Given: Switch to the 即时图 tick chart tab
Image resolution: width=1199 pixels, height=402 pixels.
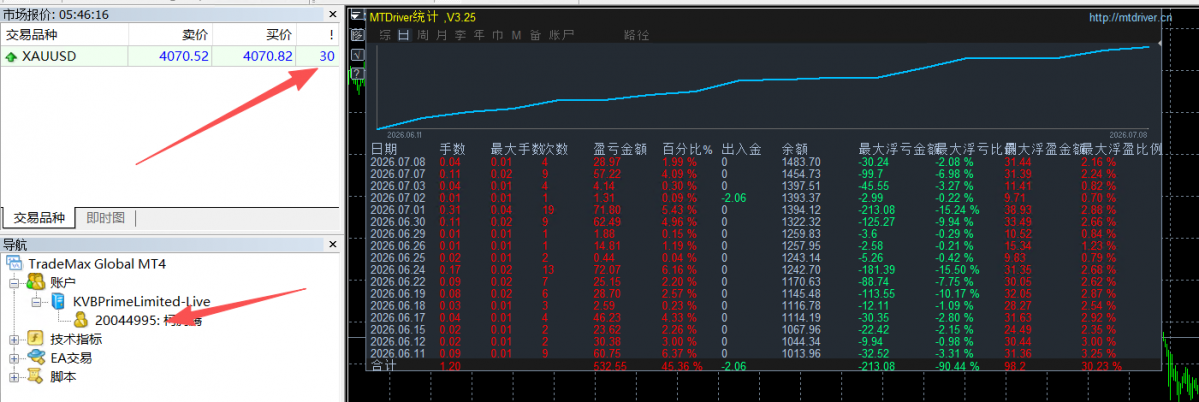Looking at the screenshot, I should coord(106,218).
